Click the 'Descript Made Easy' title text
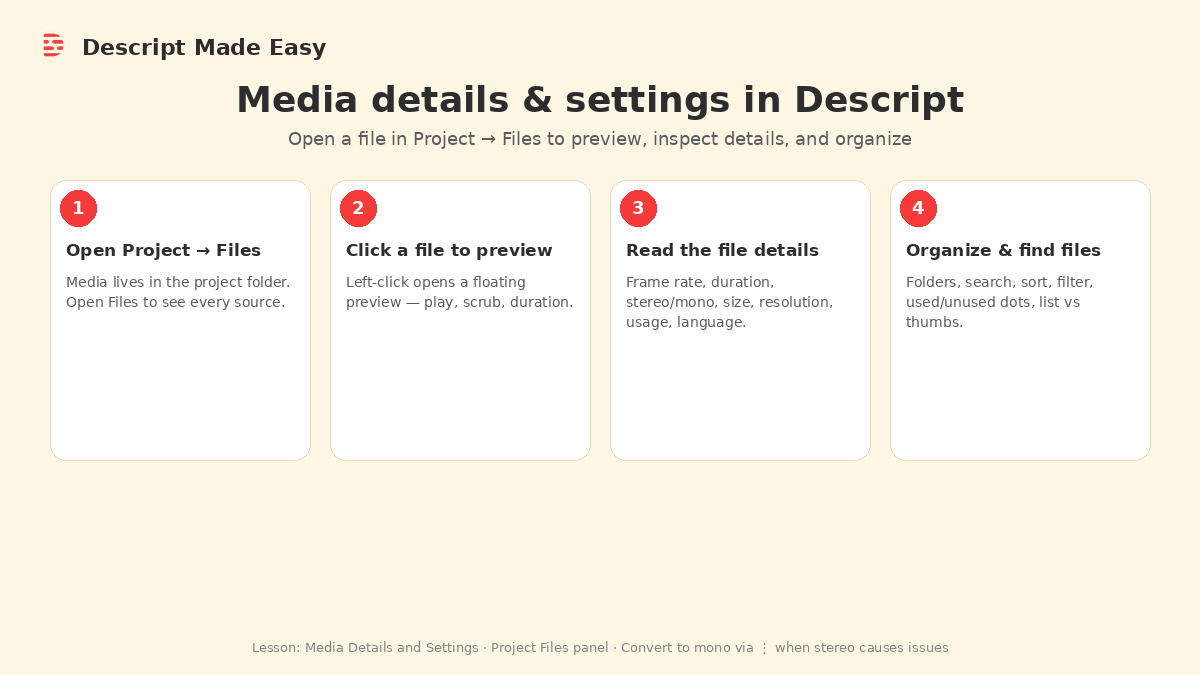Screen dimensions: 1200x675 click(204, 47)
